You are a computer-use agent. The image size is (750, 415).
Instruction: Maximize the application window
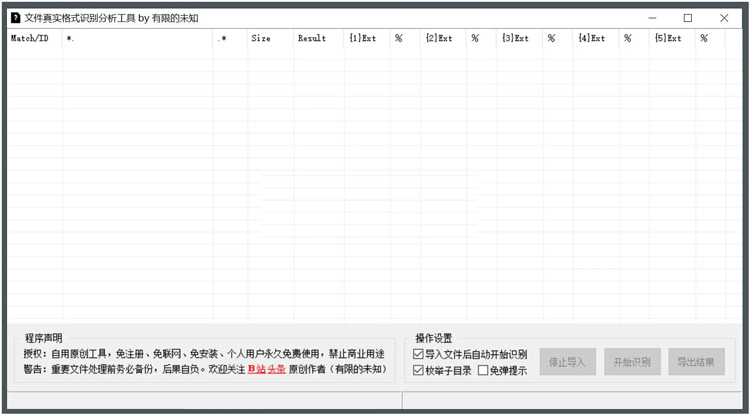(687, 18)
